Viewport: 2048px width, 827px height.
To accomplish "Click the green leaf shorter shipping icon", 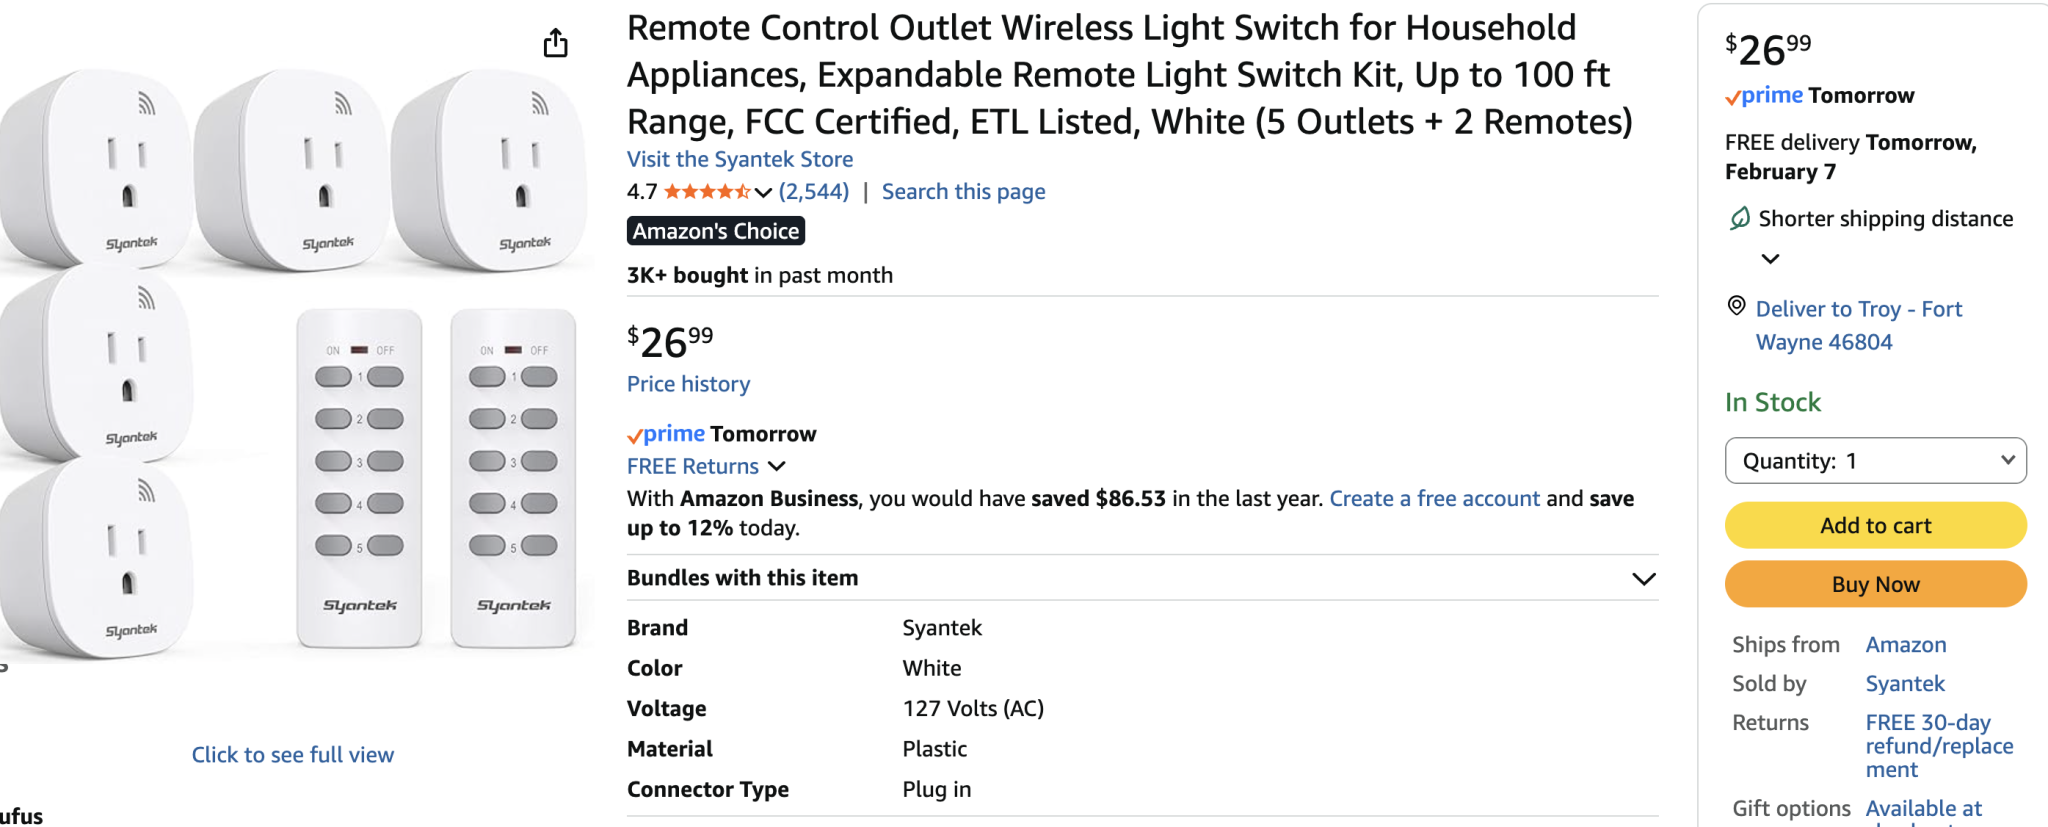I will pyautogui.click(x=1740, y=218).
